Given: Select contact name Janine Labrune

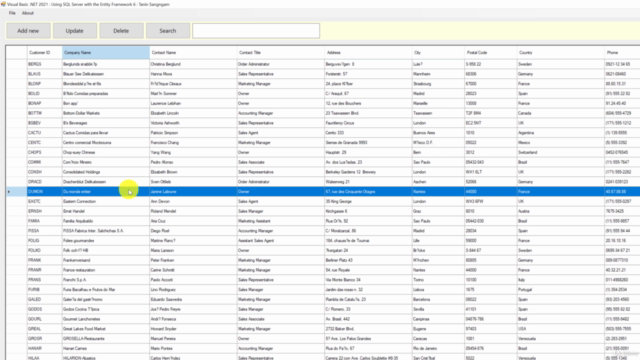Looking at the screenshot, I should click(x=193, y=191).
